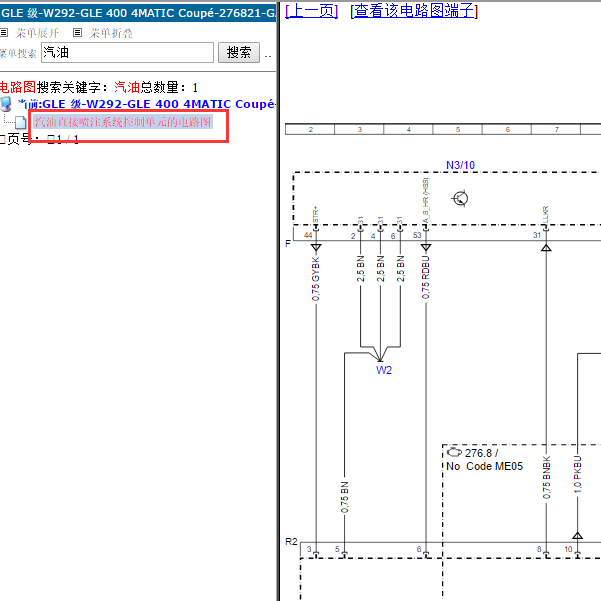The height and width of the screenshot is (601, 601).
Task: Select 汽油直接喷注系统控制单元的电路图 tree entry
Action: click(123, 122)
